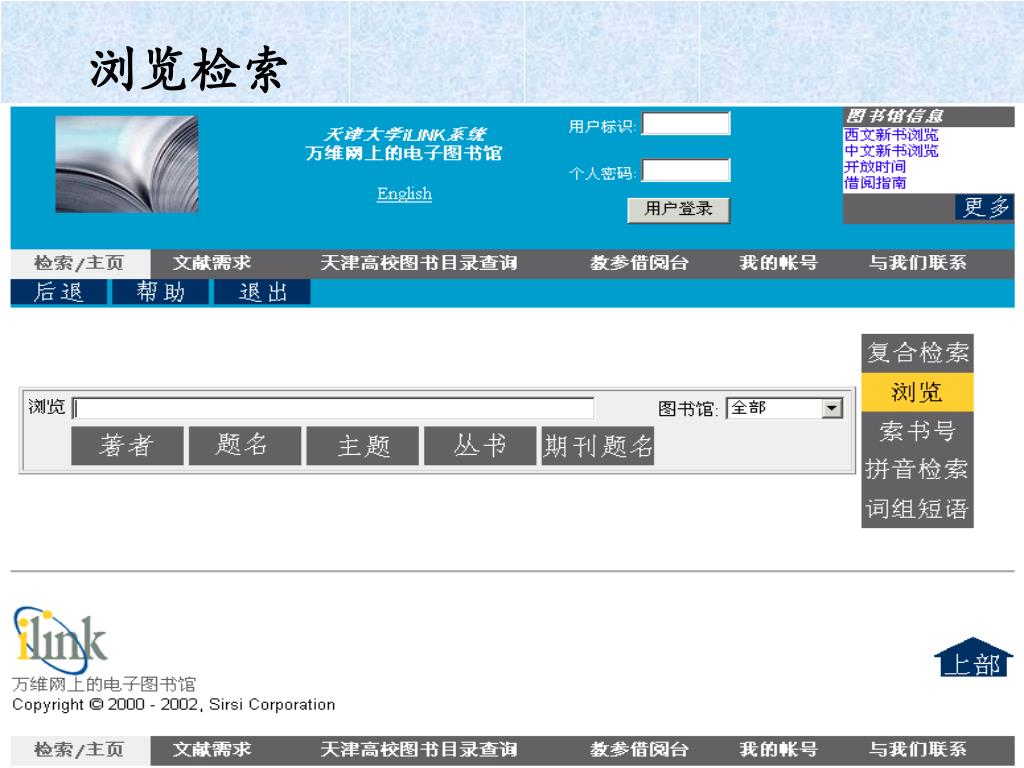
Task: Browse by 期刊题名 button
Action: click(598, 446)
